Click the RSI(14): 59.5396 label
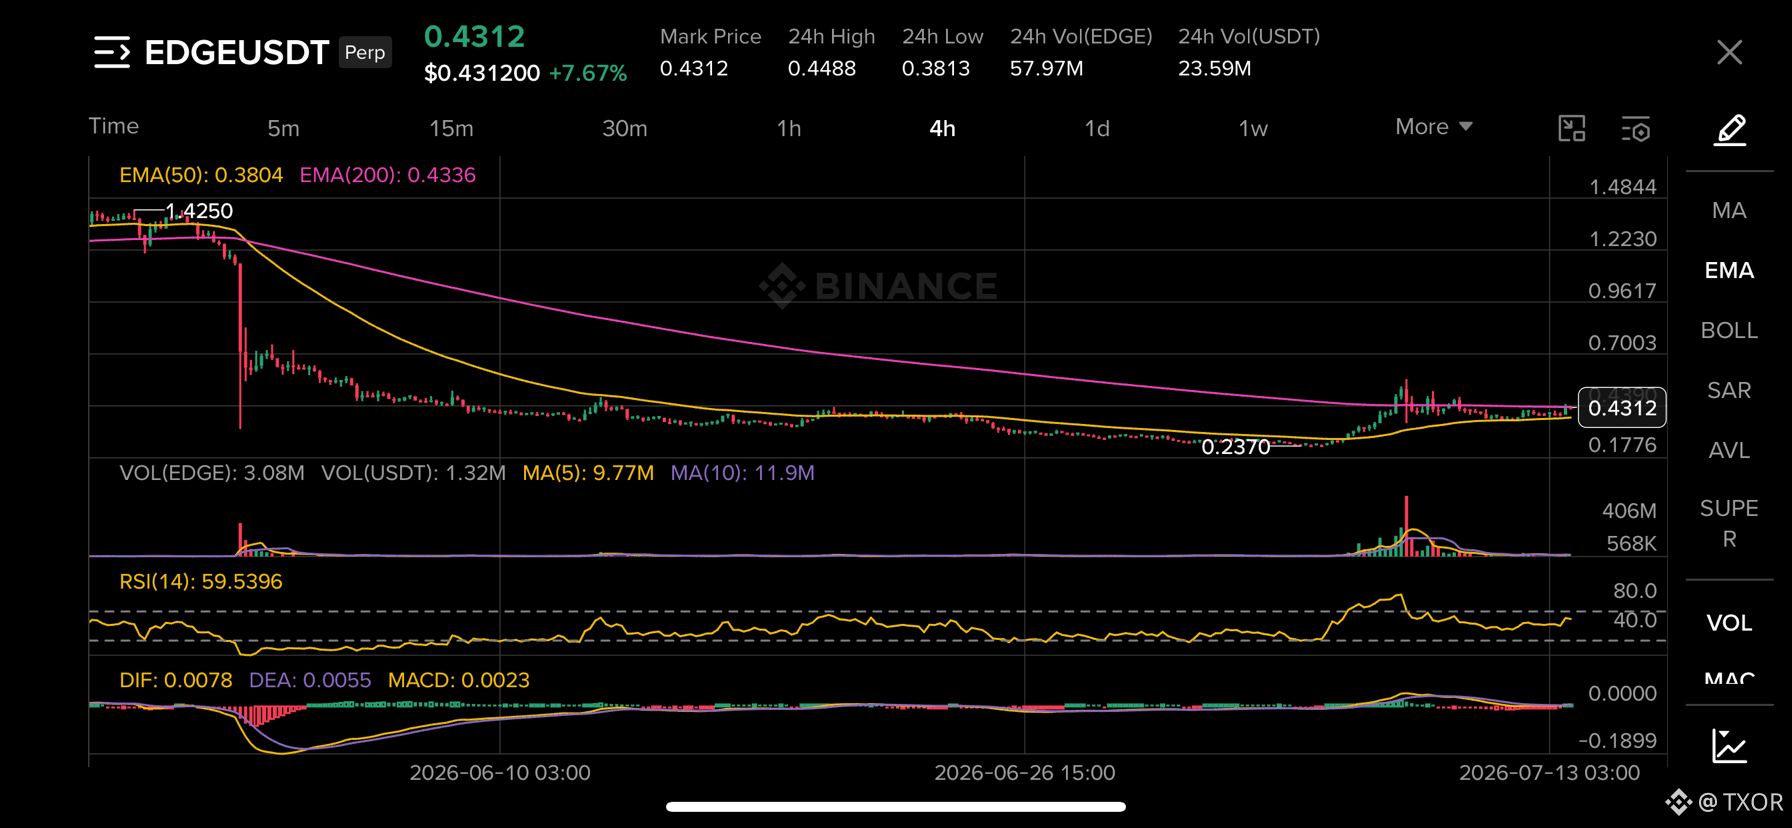The width and height of the screenshot is (1792, 828). pos(201,582)
